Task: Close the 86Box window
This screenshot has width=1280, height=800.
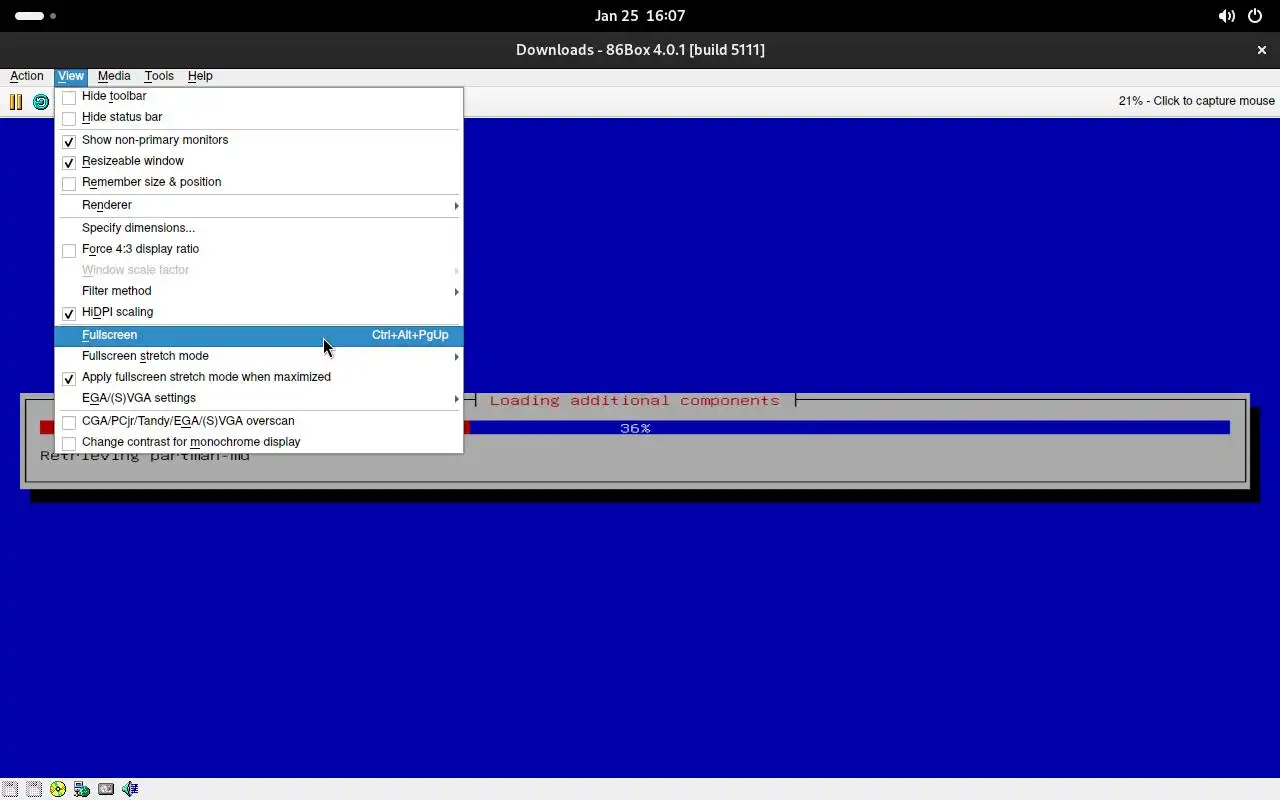Action: (1262, 50)
